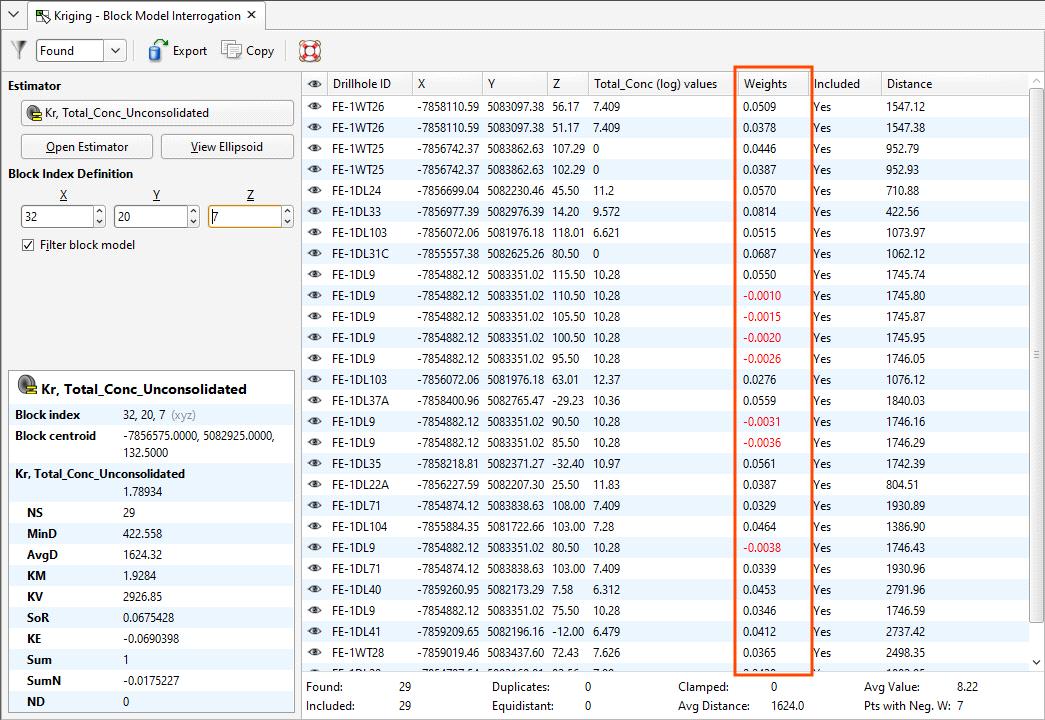Viewport: 1045px width, 720px height.
Task: Select the SoR value 0.0675428
Action: point(149,617)
